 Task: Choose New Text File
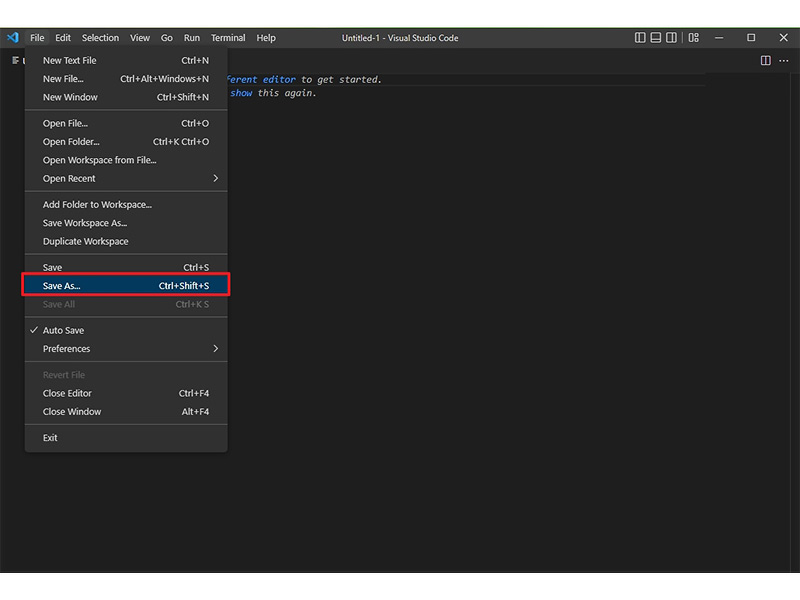pyautogui.click(x=126, y=60)
